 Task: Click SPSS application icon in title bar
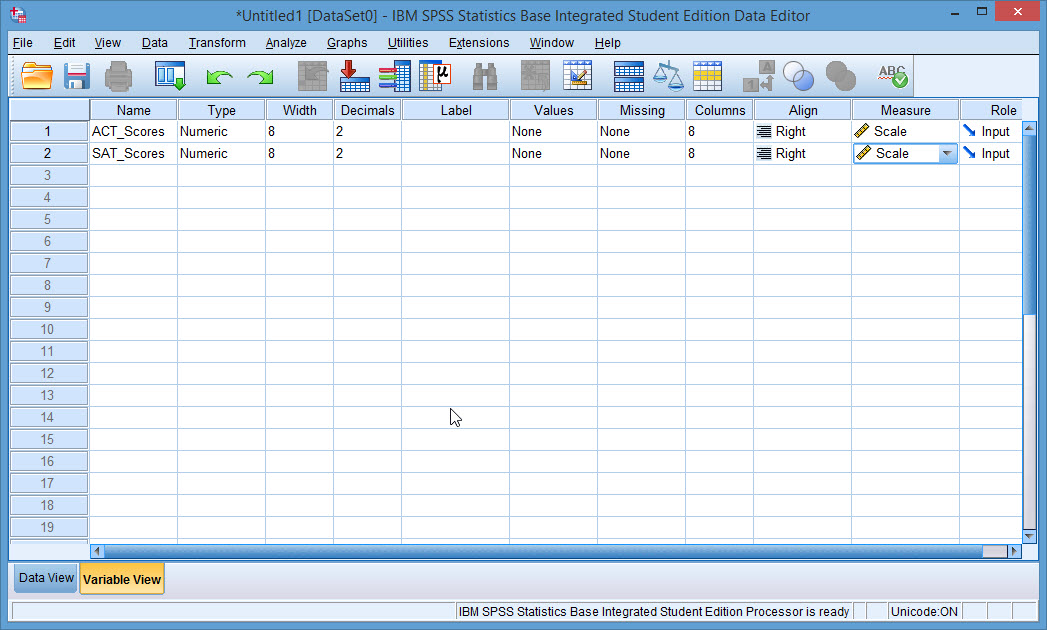pyautogui.click(x=18, y=15)
